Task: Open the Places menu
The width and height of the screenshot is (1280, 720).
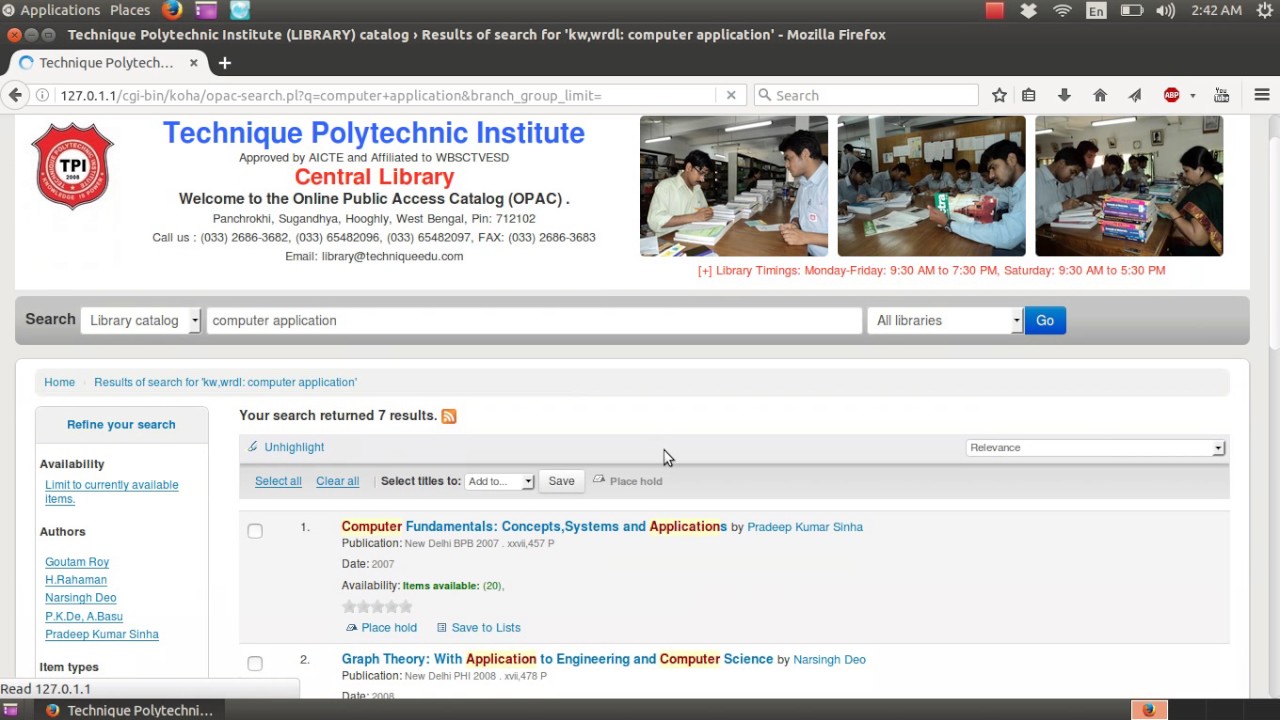Action: tap(130, 10)
